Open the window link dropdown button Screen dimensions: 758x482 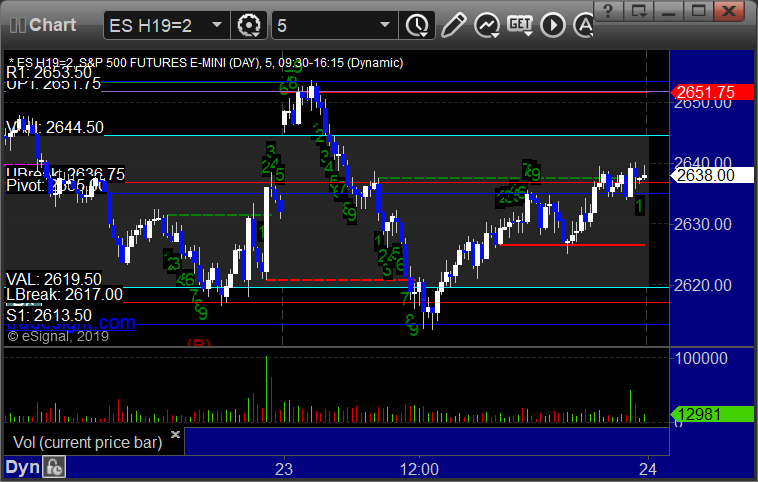pos(639,10)
